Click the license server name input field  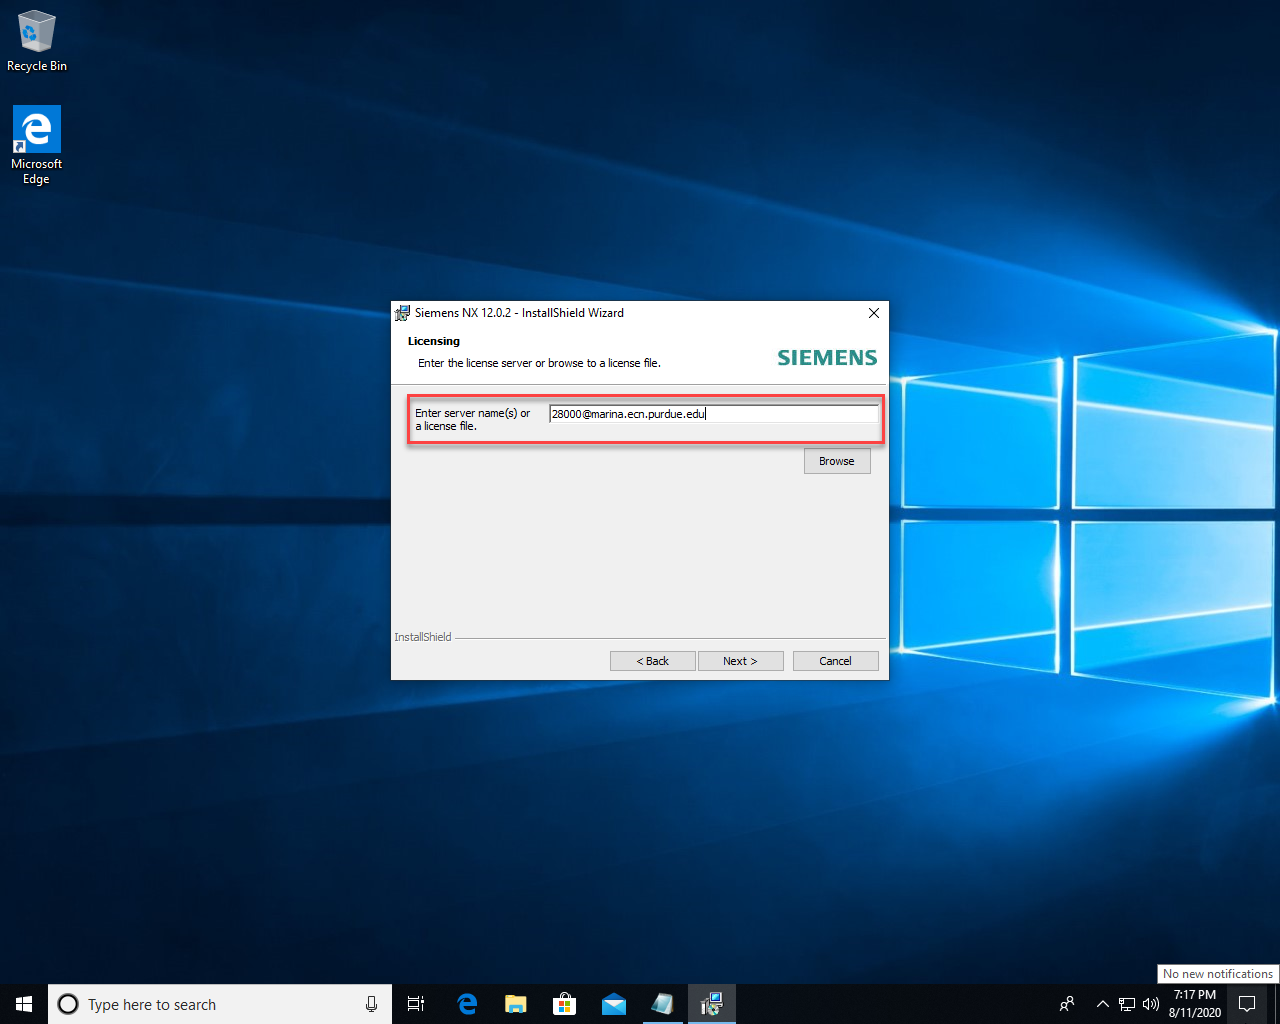coord(713,414)
